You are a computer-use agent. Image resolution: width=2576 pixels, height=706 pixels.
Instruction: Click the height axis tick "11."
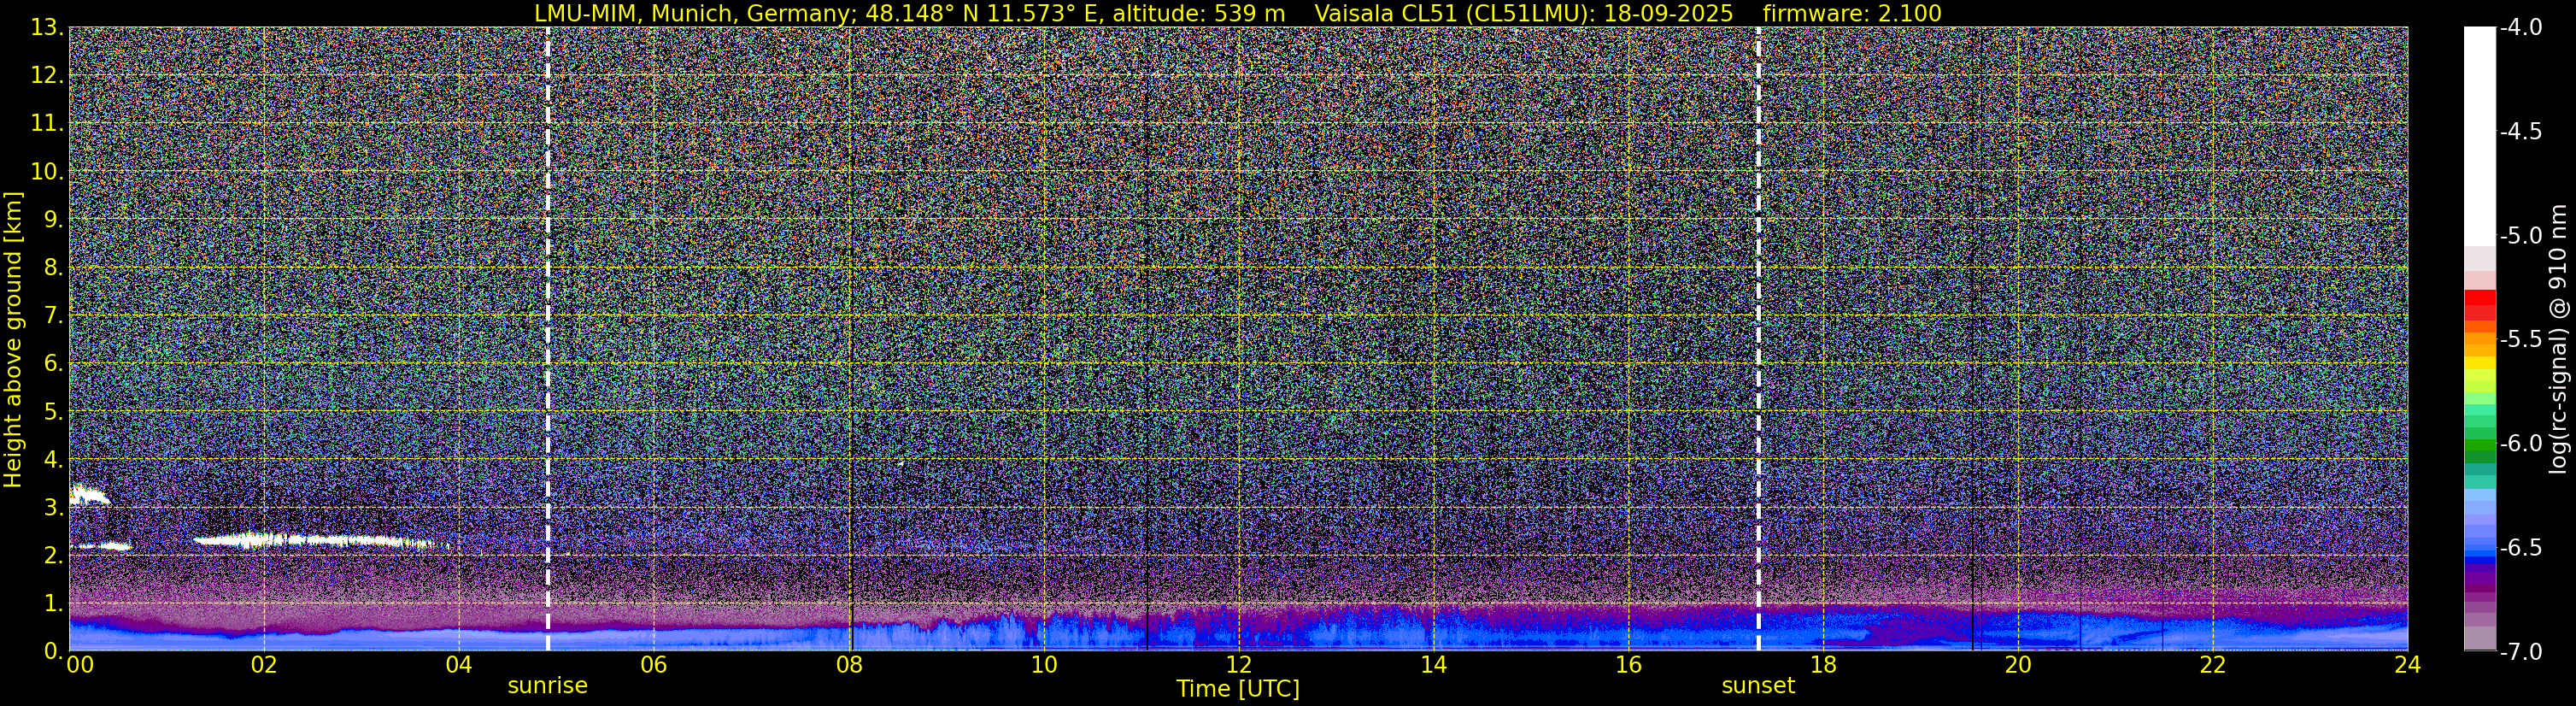48,123
